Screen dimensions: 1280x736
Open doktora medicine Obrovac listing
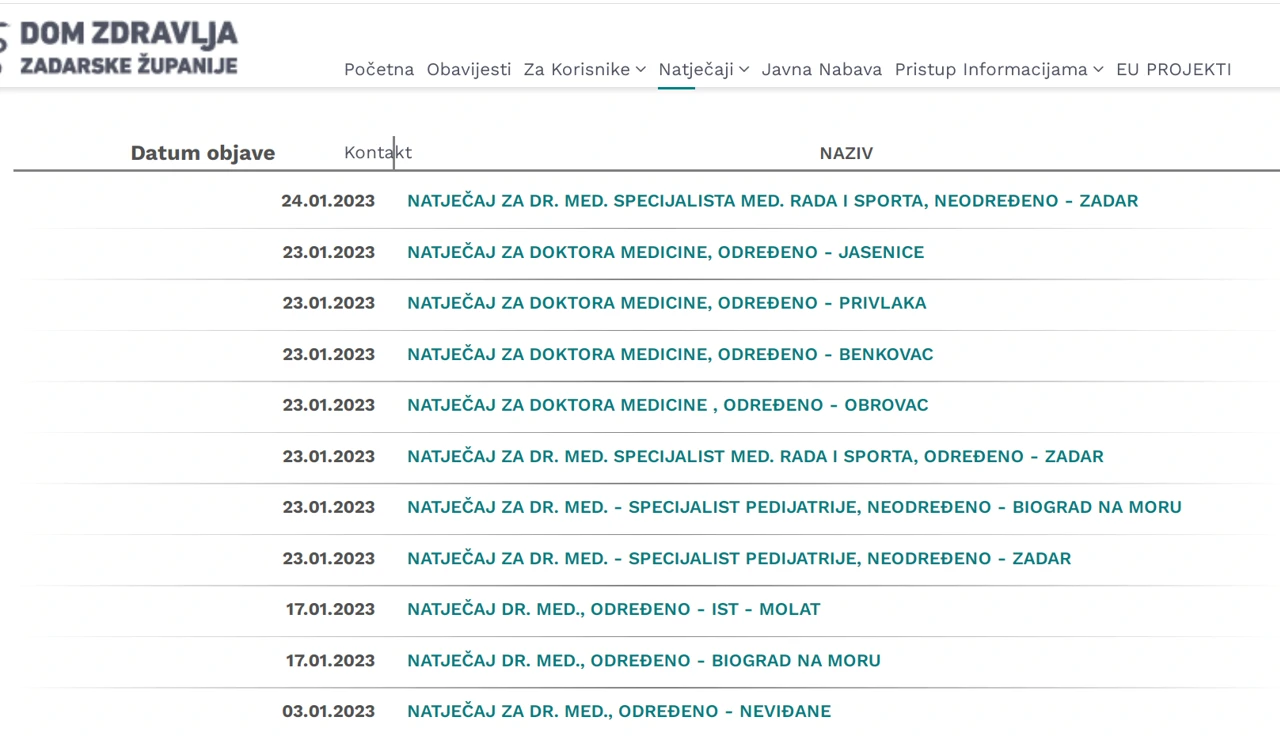tap(667, 405)
